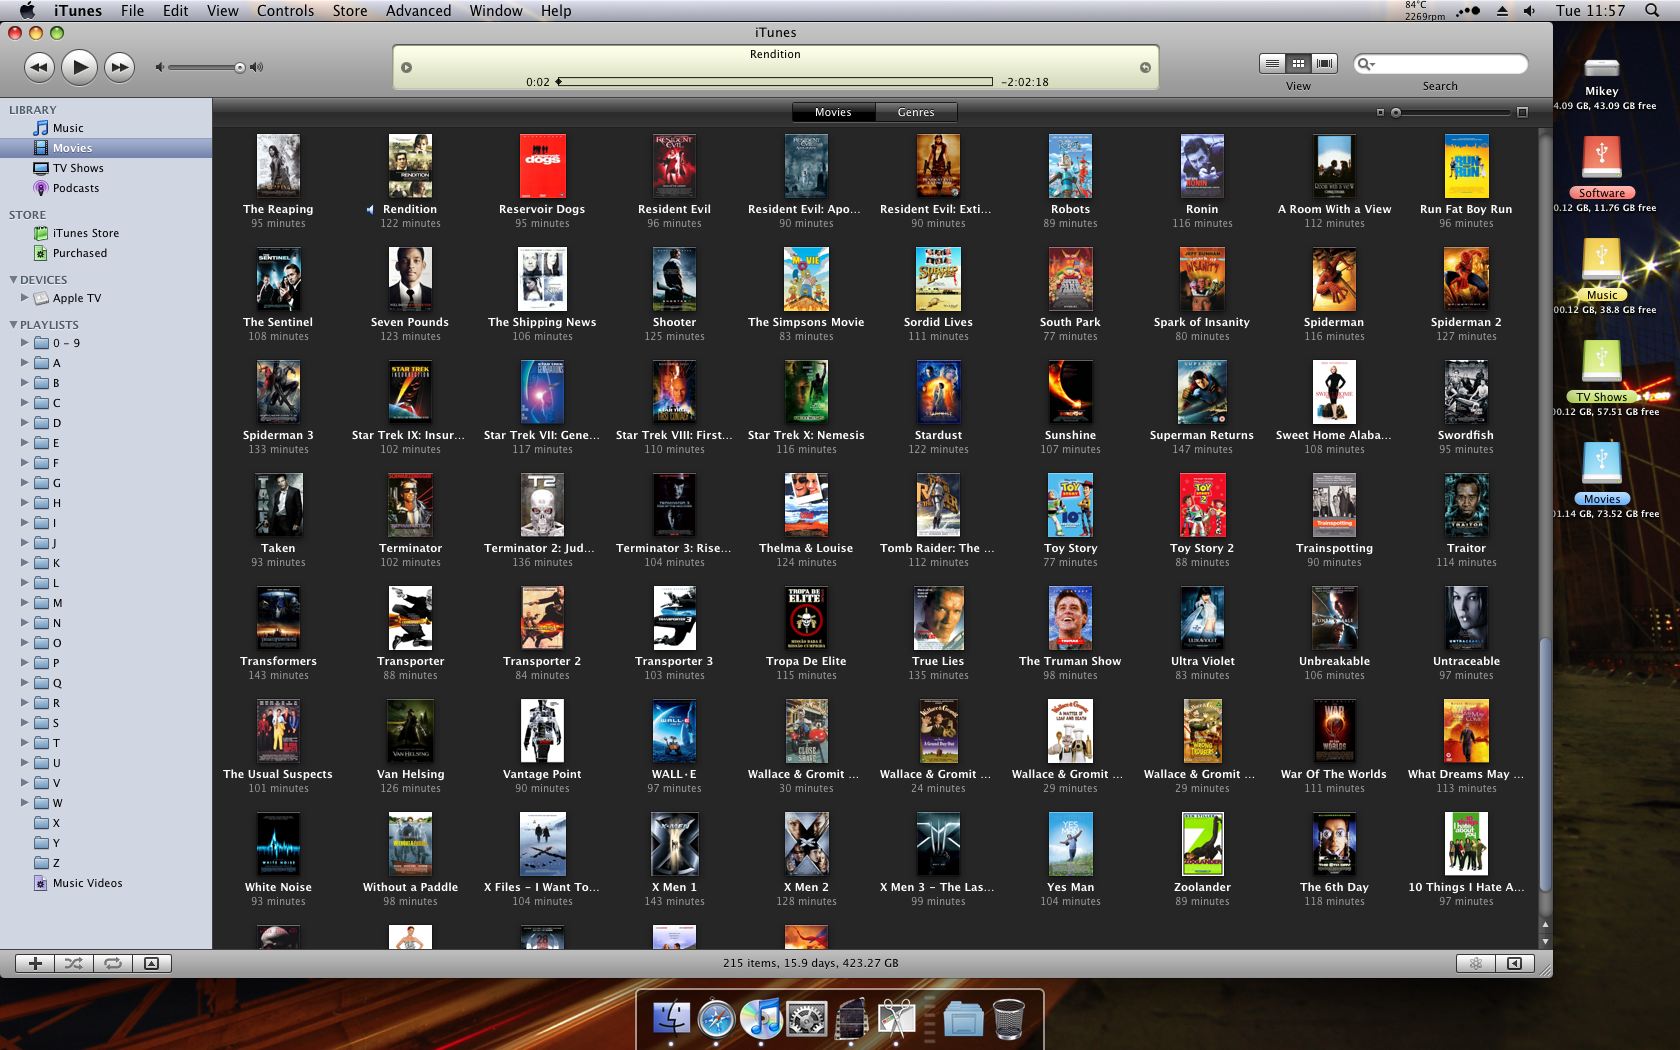Select the Purchased playlist

click(78, 252)
